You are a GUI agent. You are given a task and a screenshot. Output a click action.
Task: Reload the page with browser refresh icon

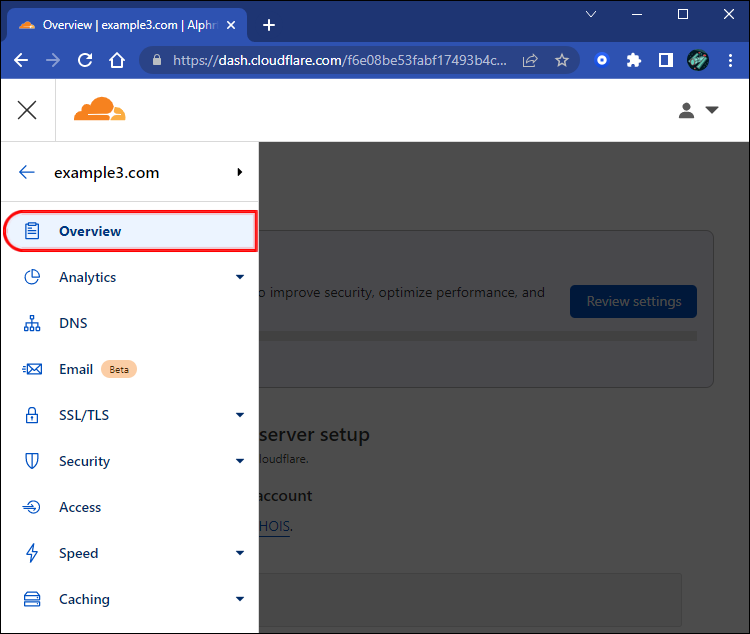(x=85, y=60)
